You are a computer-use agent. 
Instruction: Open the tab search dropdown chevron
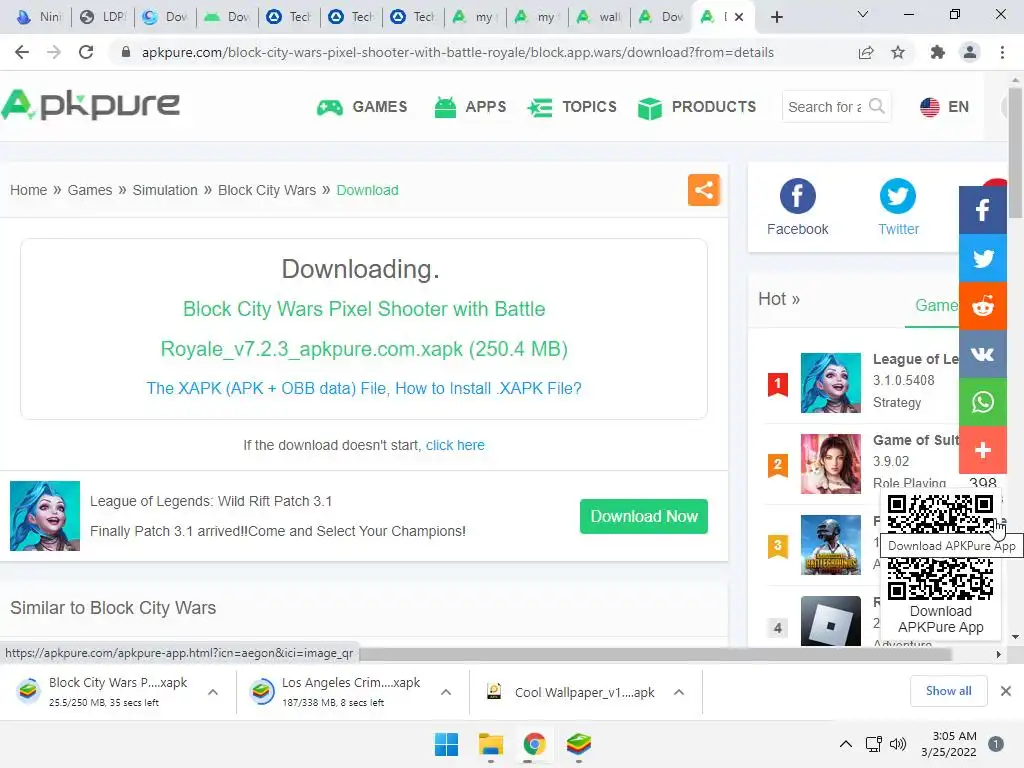tap(863, 14)
